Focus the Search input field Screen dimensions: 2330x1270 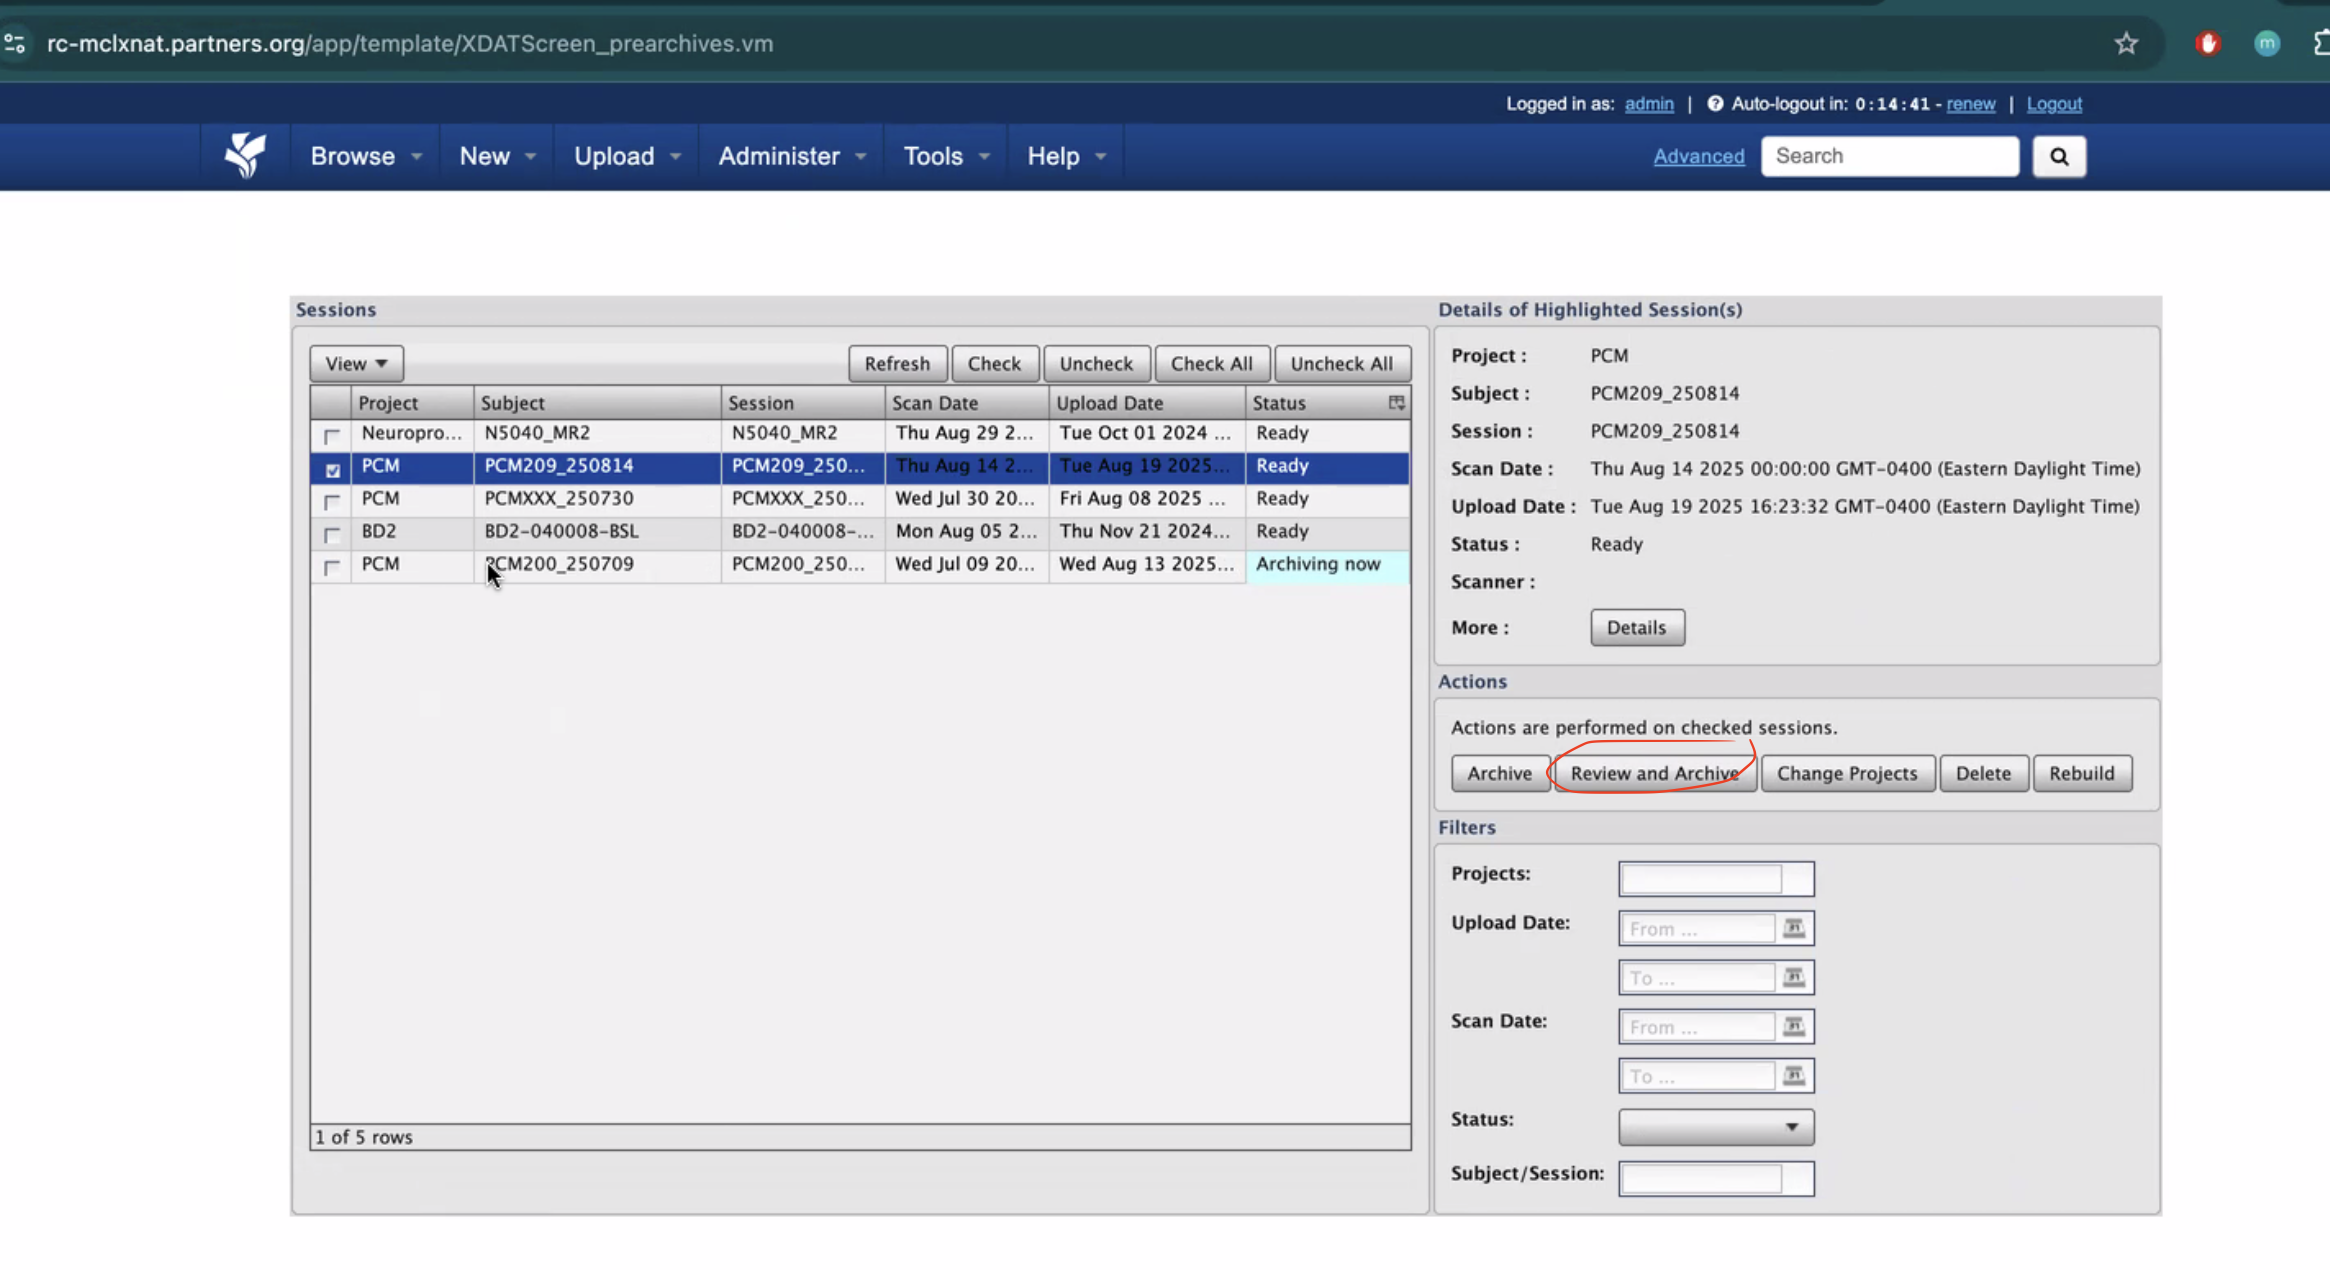point(1889,156)
